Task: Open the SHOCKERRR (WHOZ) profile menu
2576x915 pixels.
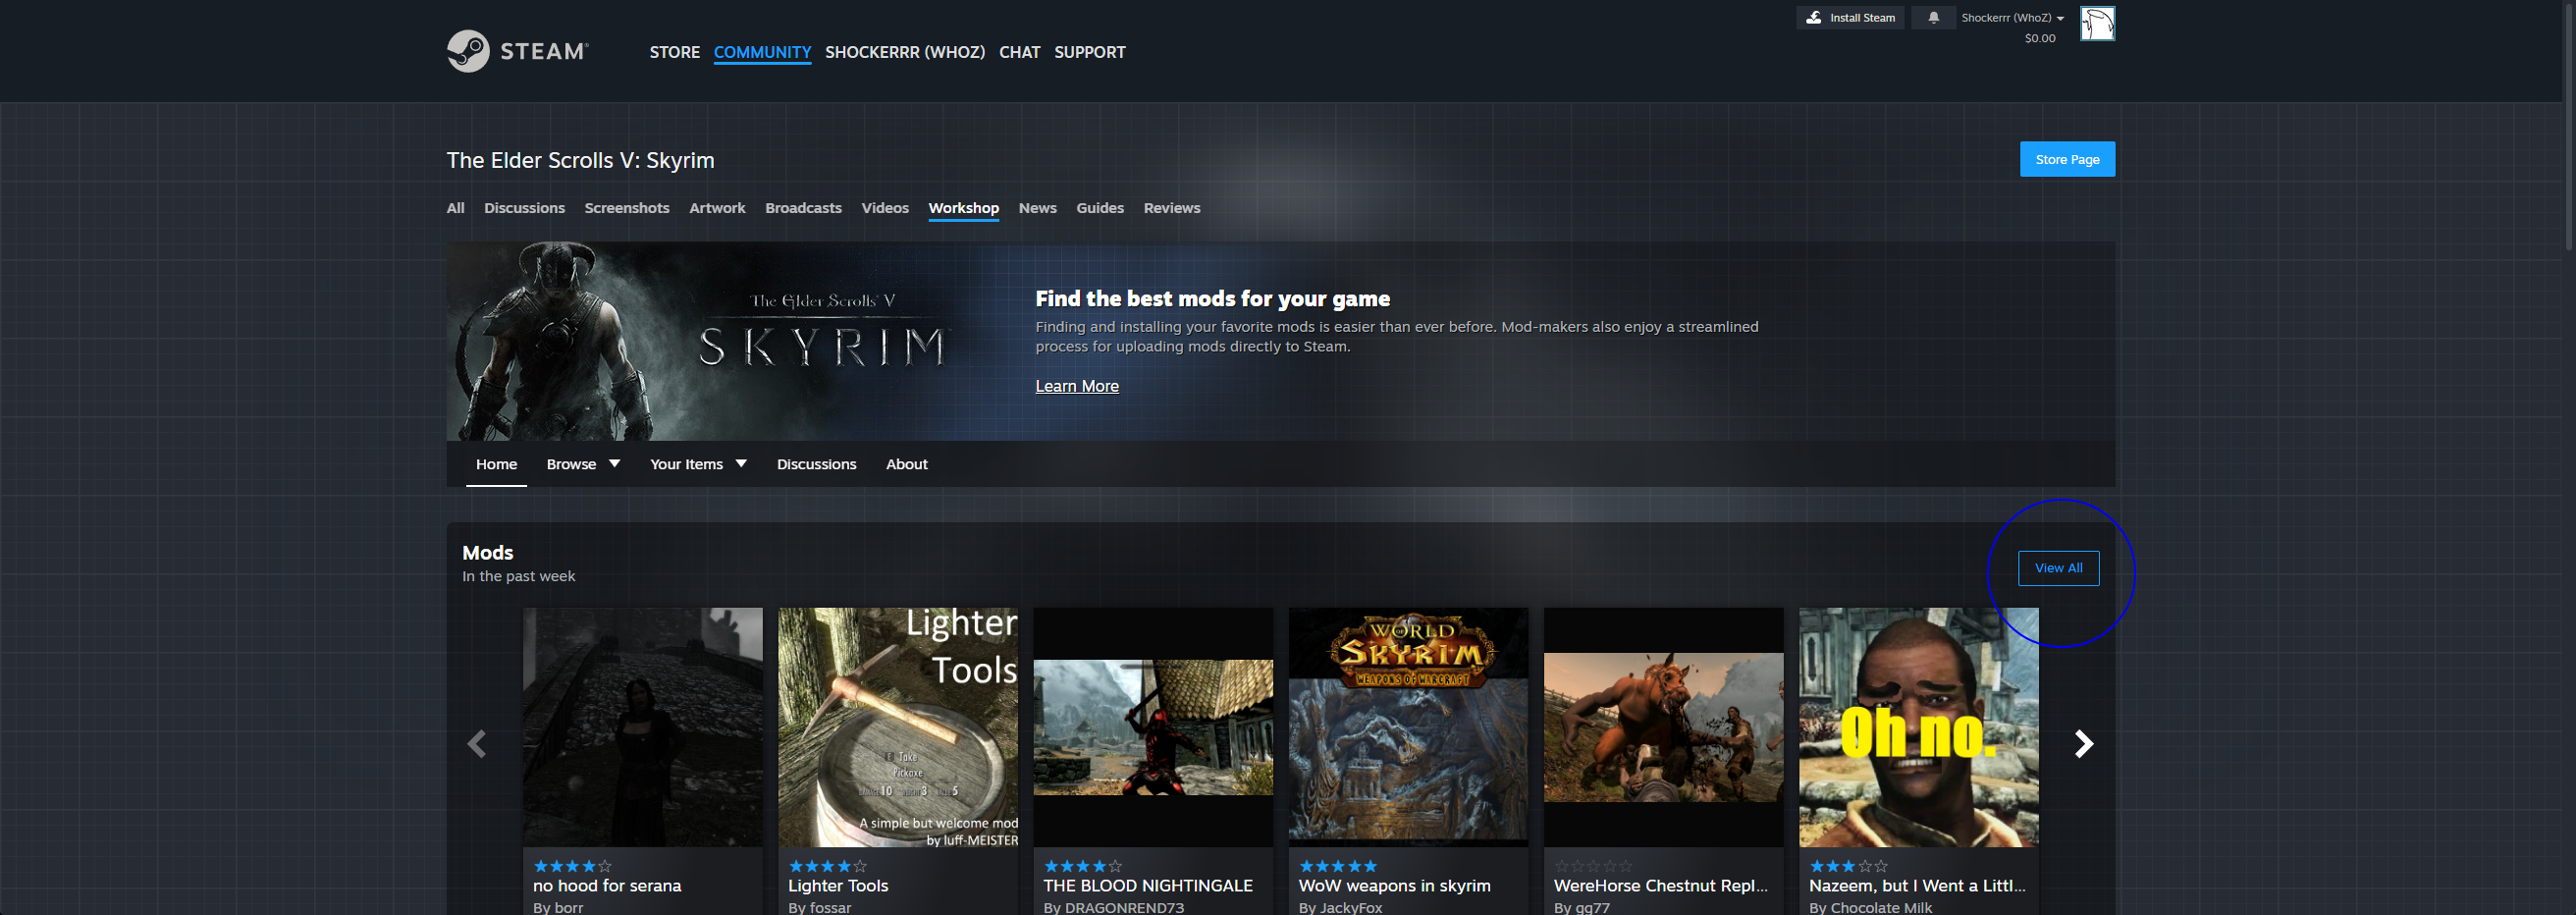Action: (905, 52)
